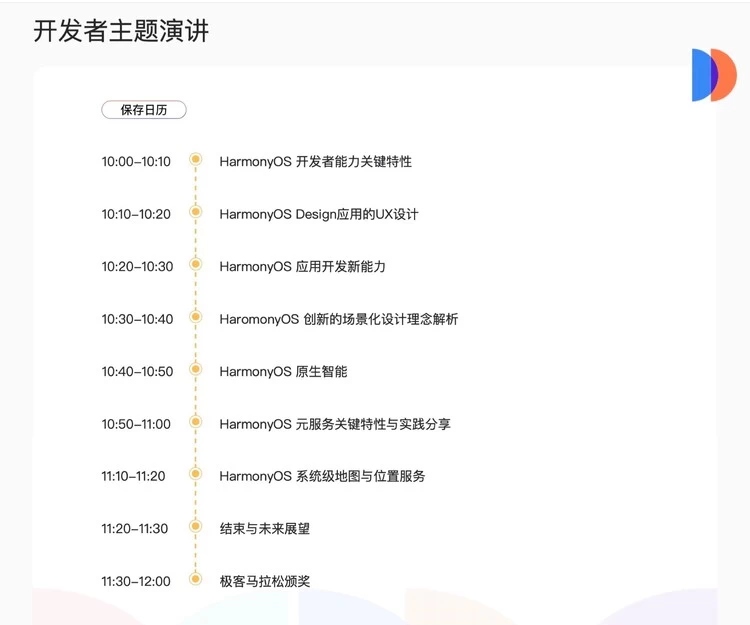The image size is (750, 625).
Task: Click the timeline dot beside 11:30–12:00
Action: tap(196, 579)
